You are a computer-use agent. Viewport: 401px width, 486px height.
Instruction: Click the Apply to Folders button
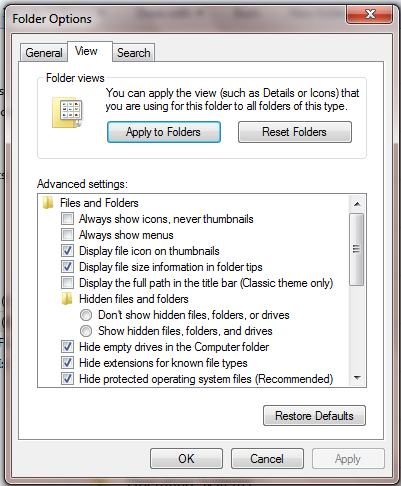[x=164, y=132]
